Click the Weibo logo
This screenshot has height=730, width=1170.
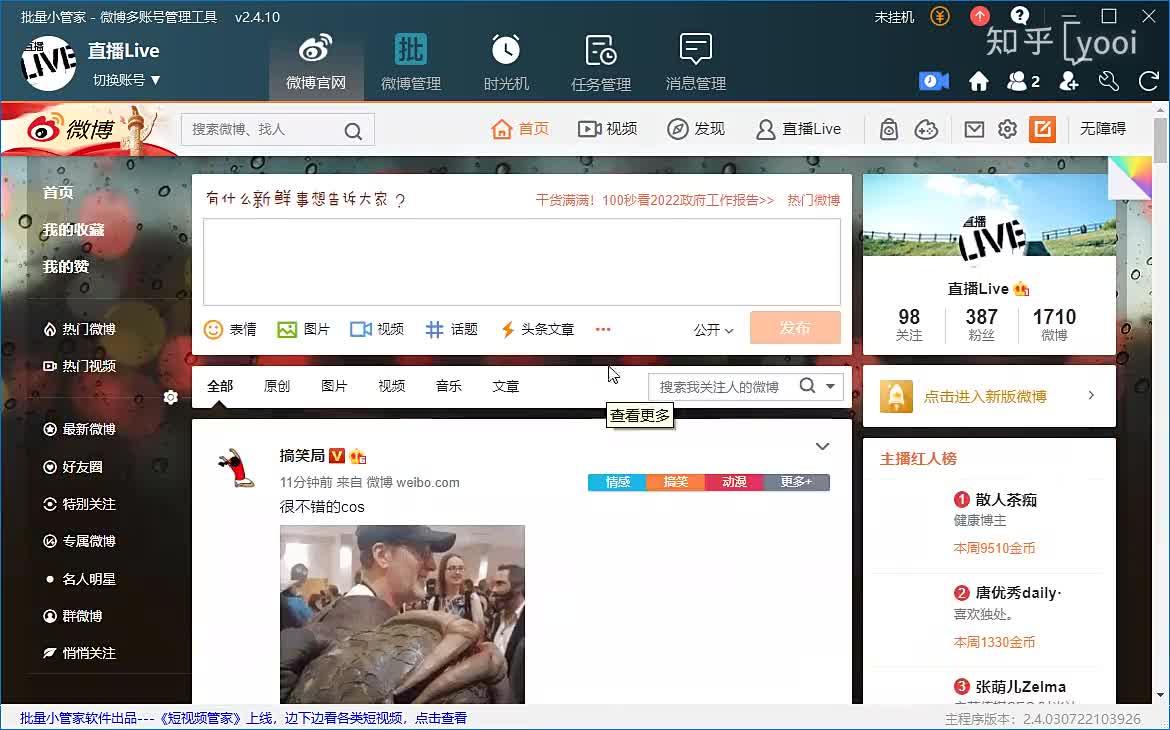(x=71, y=129)
